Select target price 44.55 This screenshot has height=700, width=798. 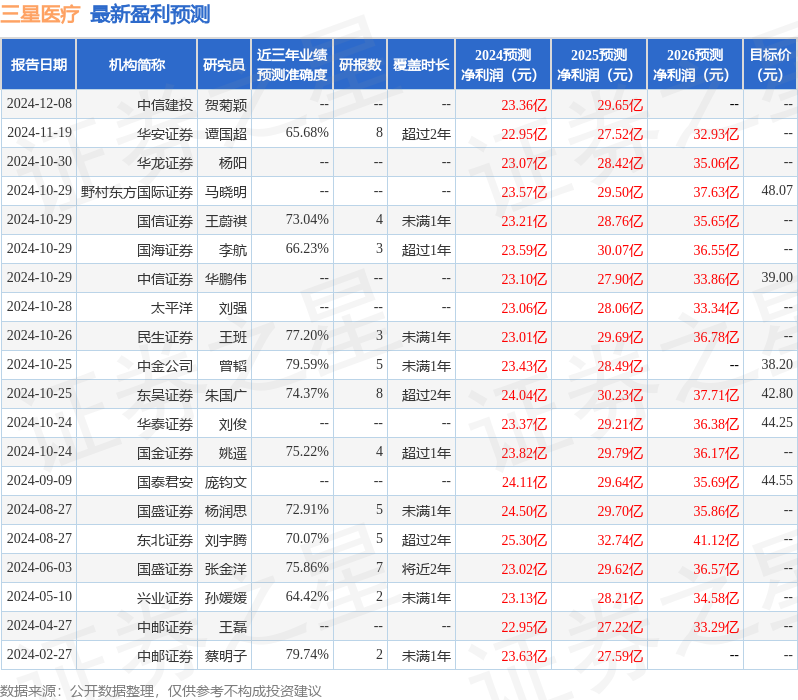(x=777, y=481)
